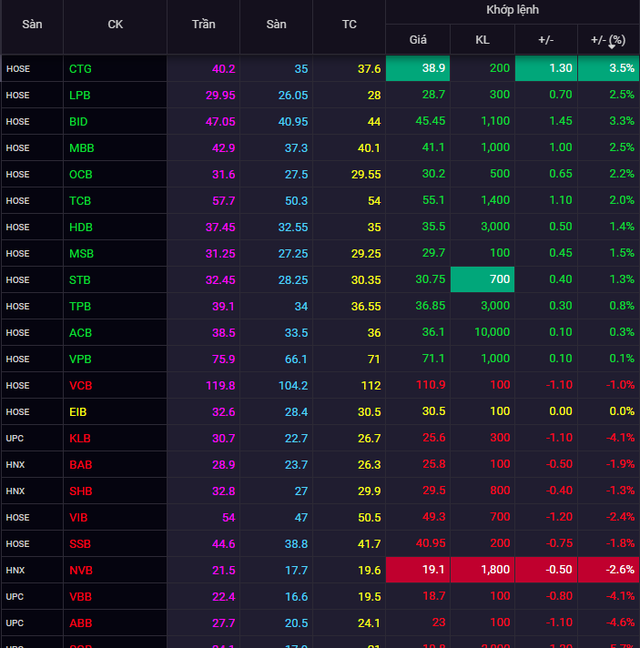Click the red 1,800 volume for NVB

click(x=482, y=570)
